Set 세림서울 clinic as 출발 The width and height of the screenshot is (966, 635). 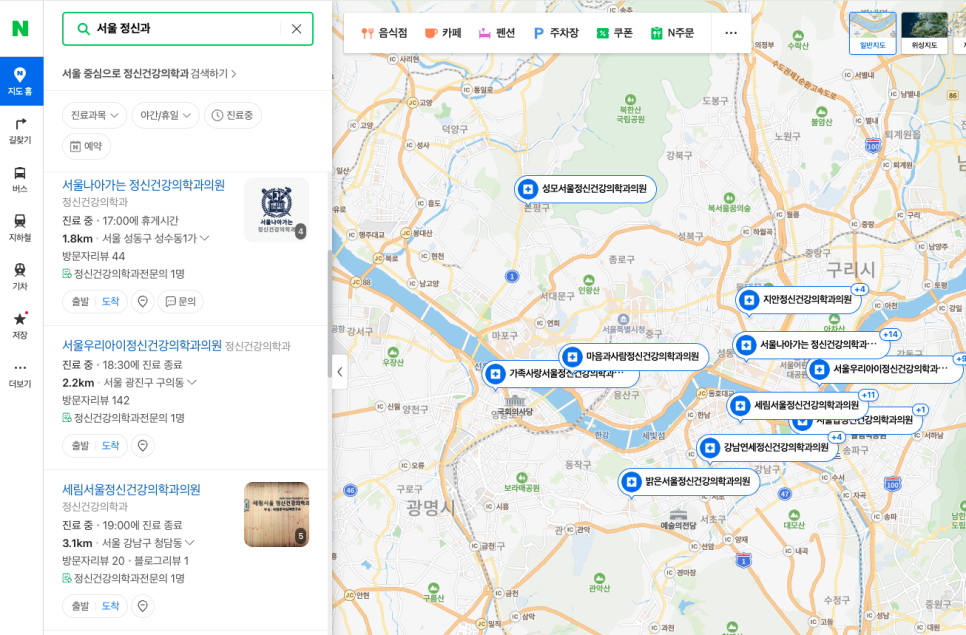coord(80,606)
